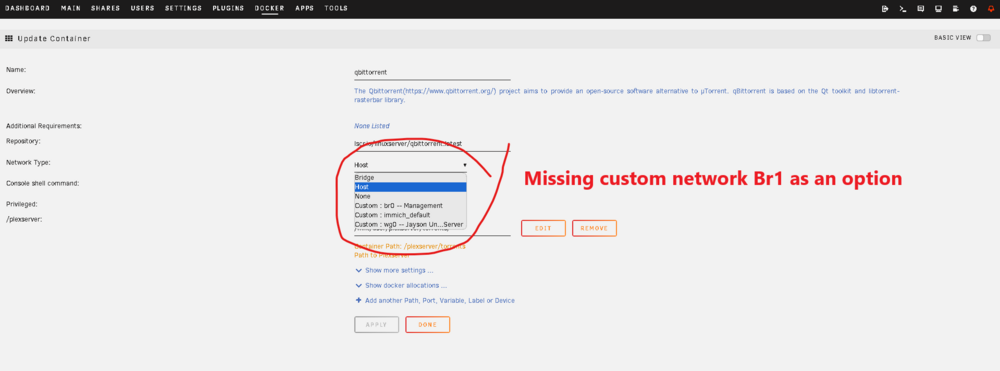Open the Apps page
The image size is (1000, 371).
(304, 8)
